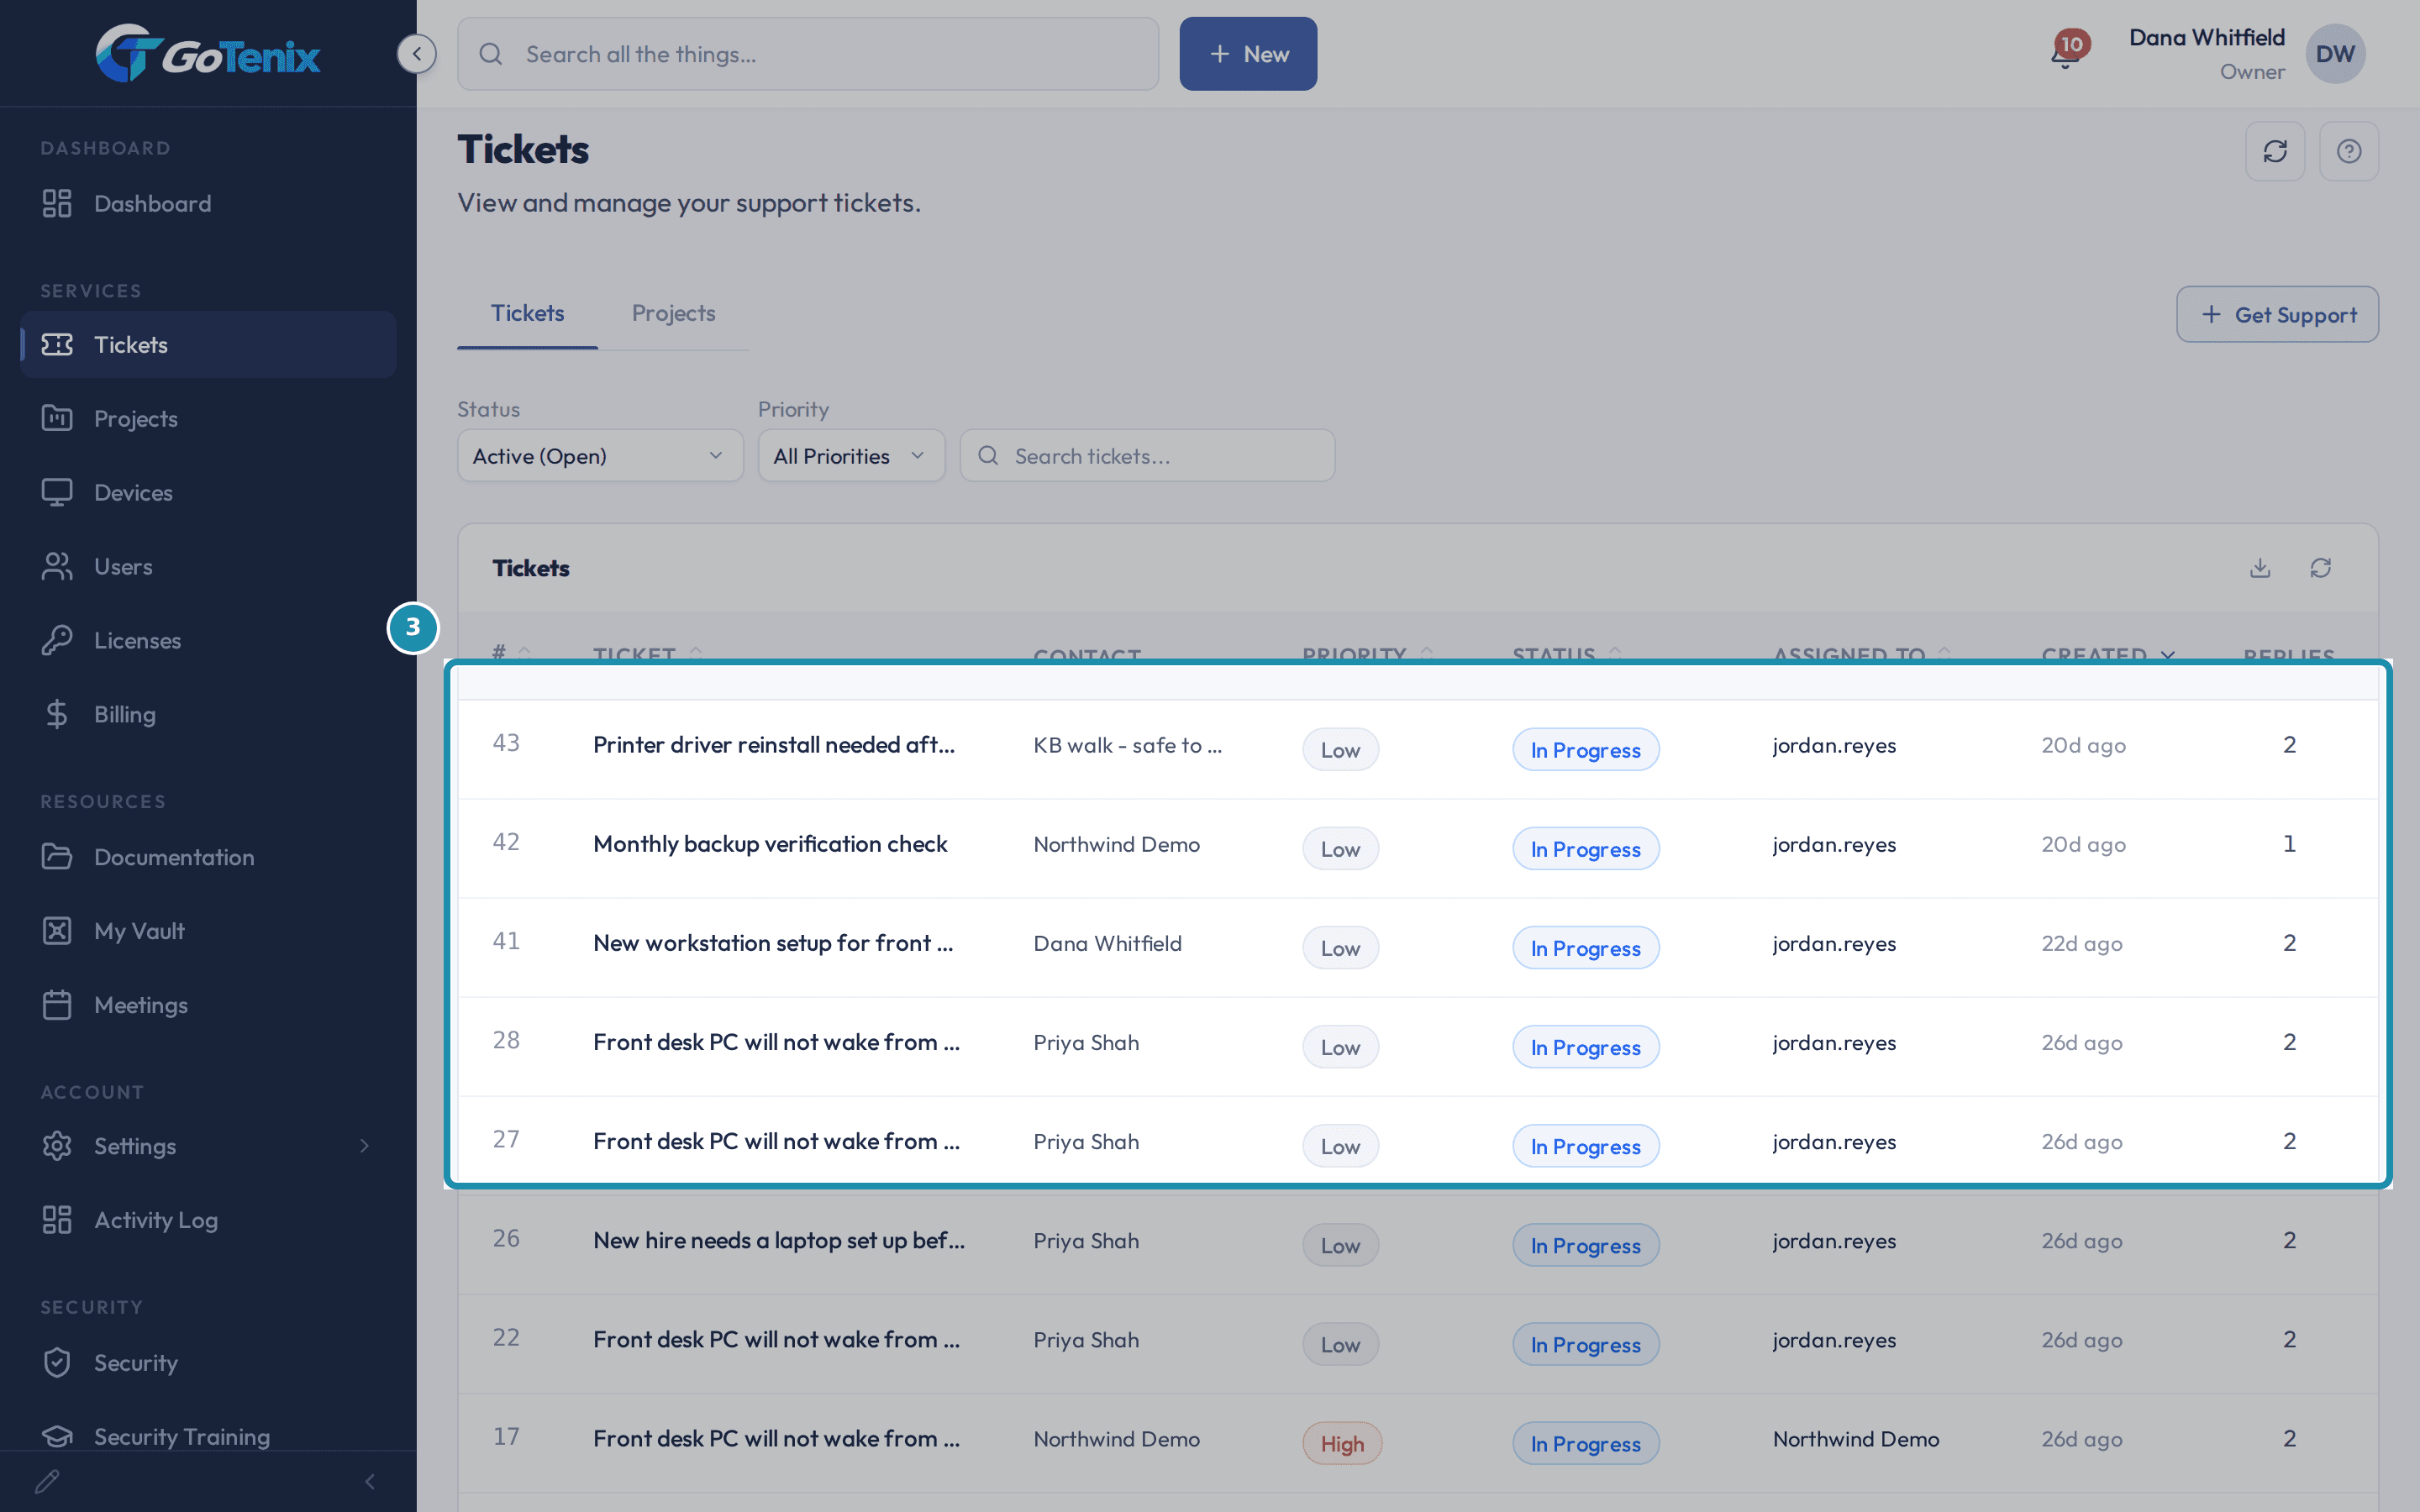Open the Status dropdown showing Active (Open)
Image resolution: width=2420 pixels, height=1512 pixels.
pos(600,456)
